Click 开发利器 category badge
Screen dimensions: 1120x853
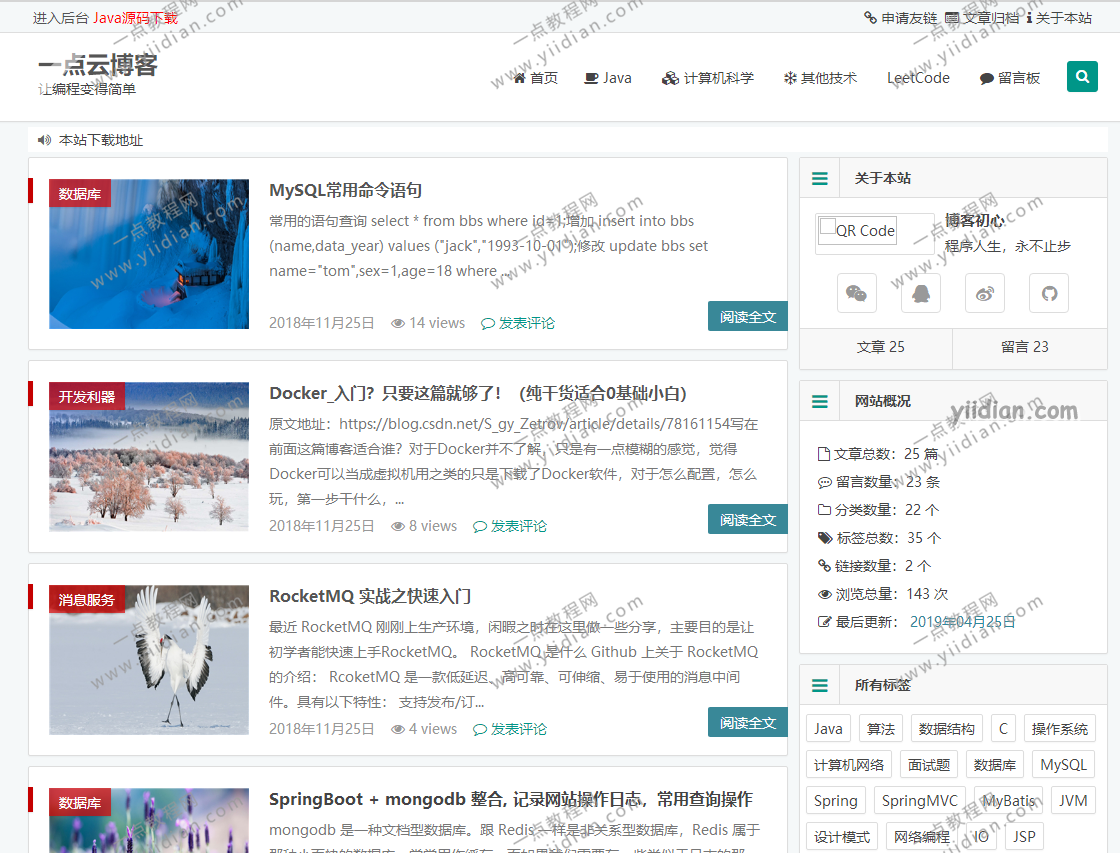(x=87, y=396)
